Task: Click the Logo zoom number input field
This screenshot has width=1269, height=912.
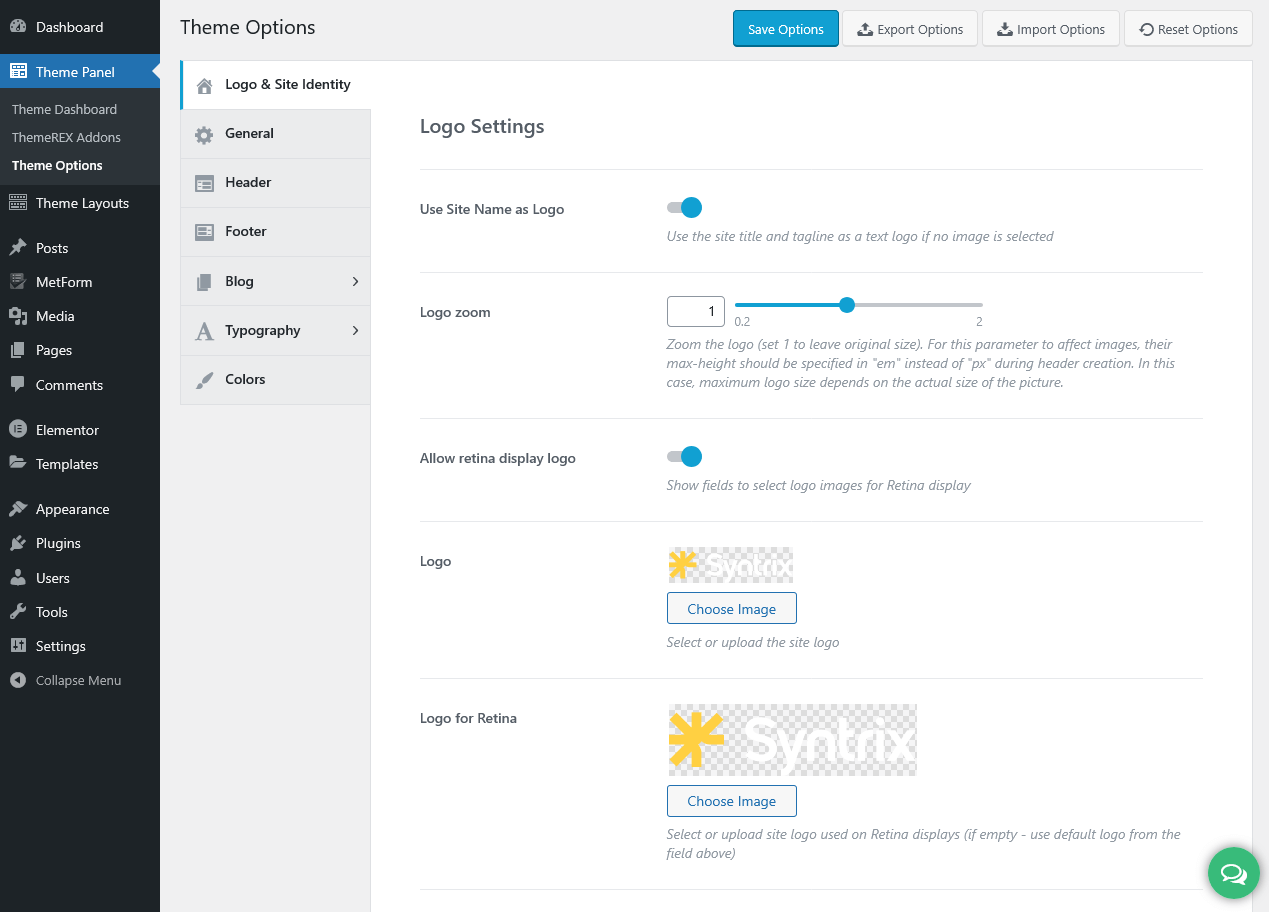Action: point(695,312)
